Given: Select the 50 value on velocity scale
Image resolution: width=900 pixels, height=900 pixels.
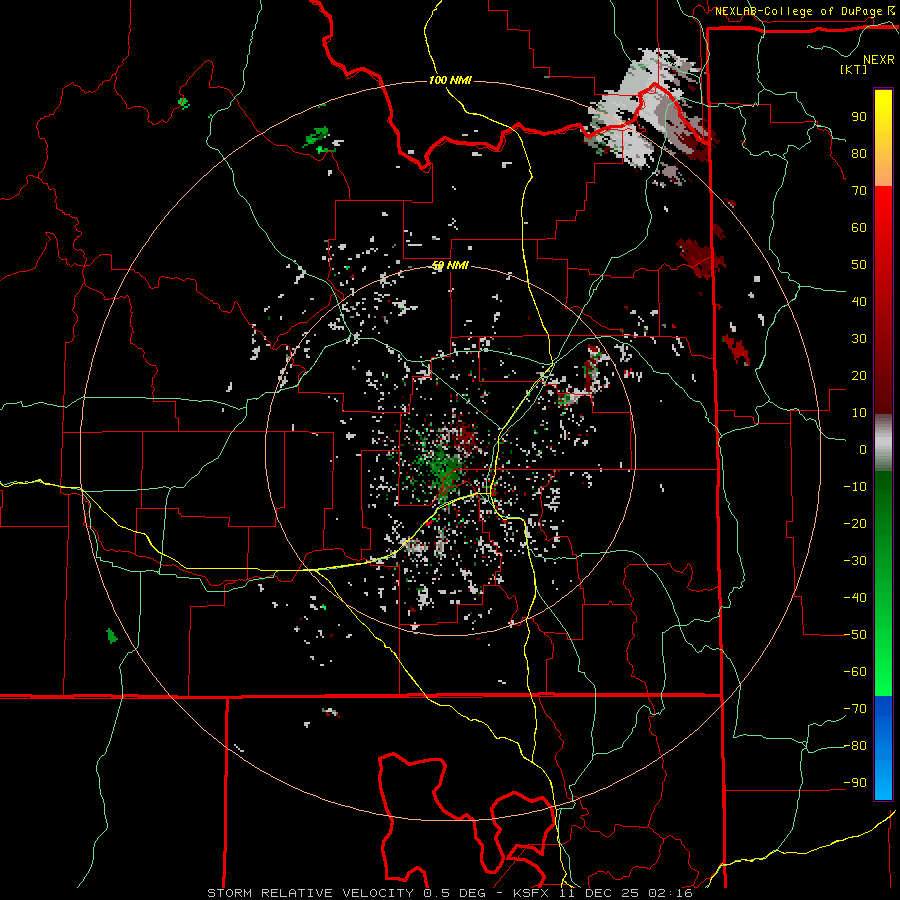Looking at the screenshot, I should coord(859,265).
